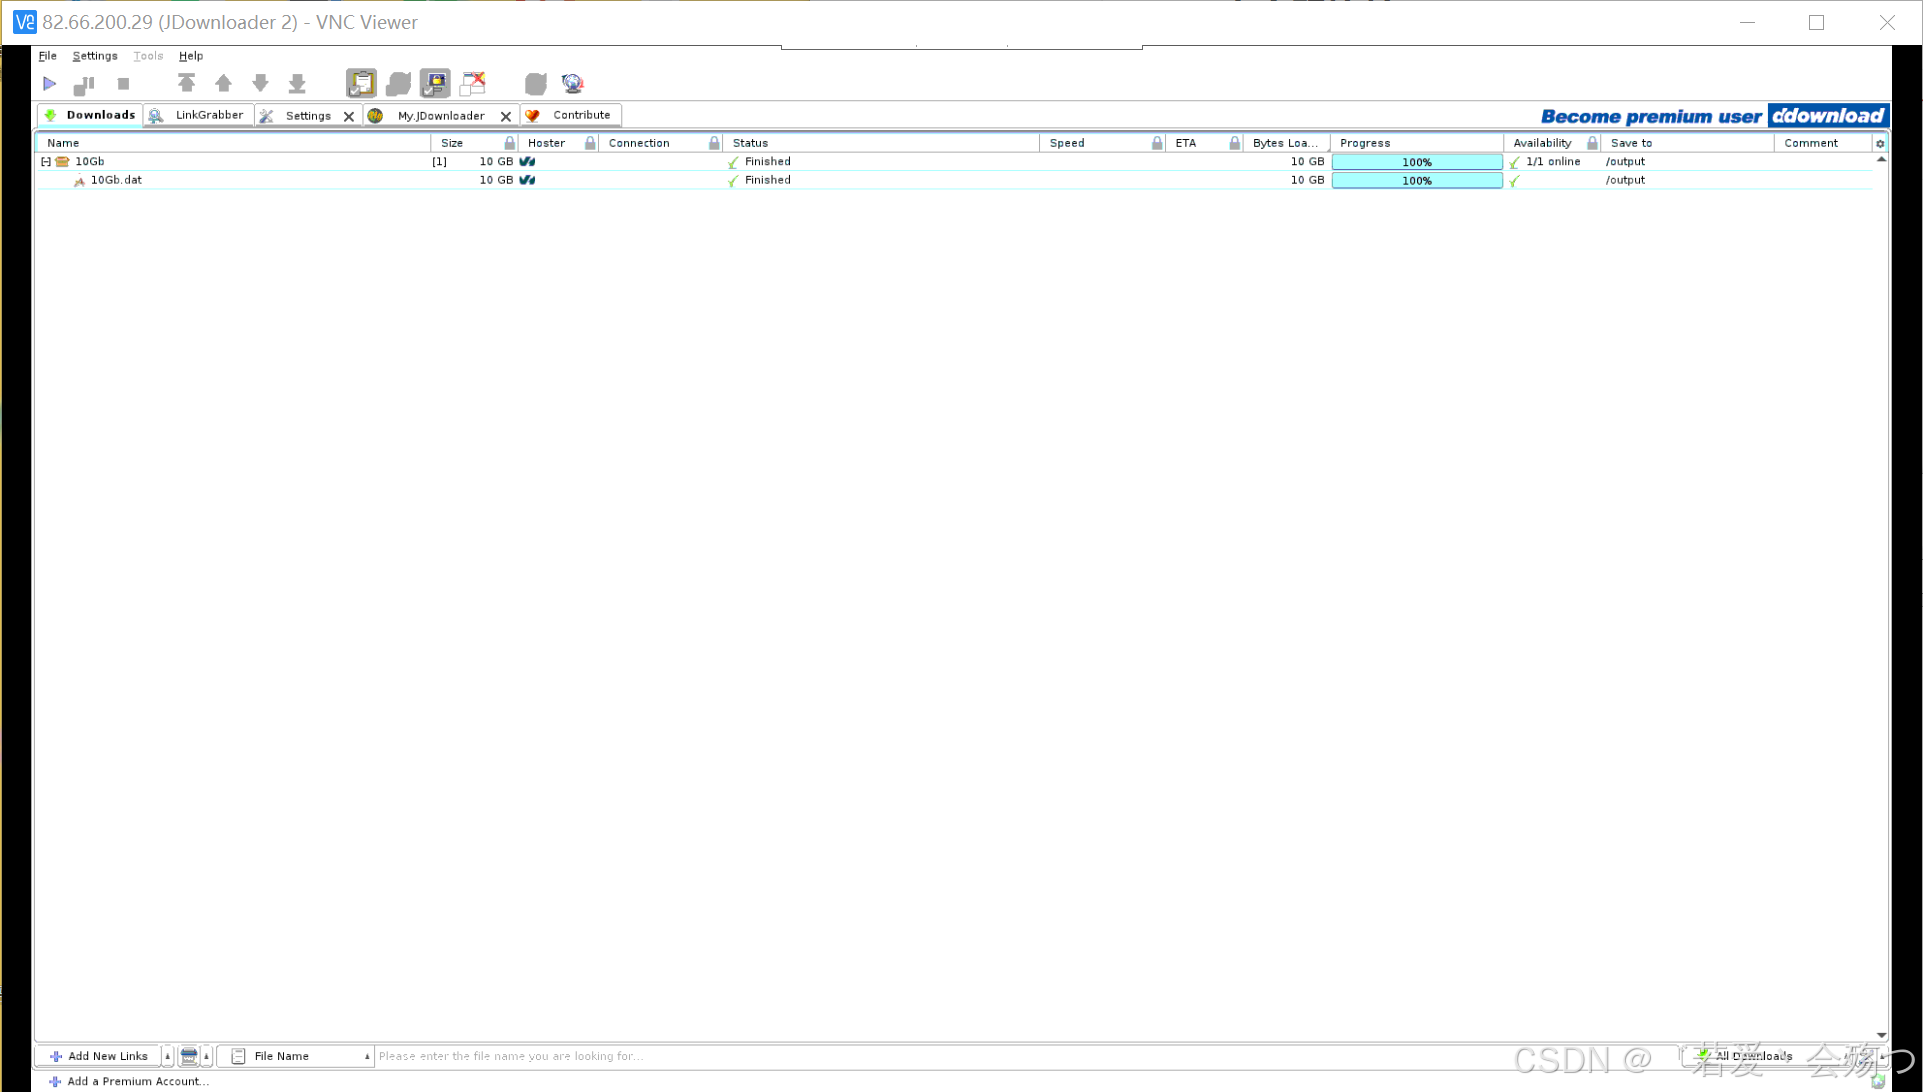1923x1092 pixels.
Task: Toggle clipboard observer toolbar button
Action: [361, 84]
